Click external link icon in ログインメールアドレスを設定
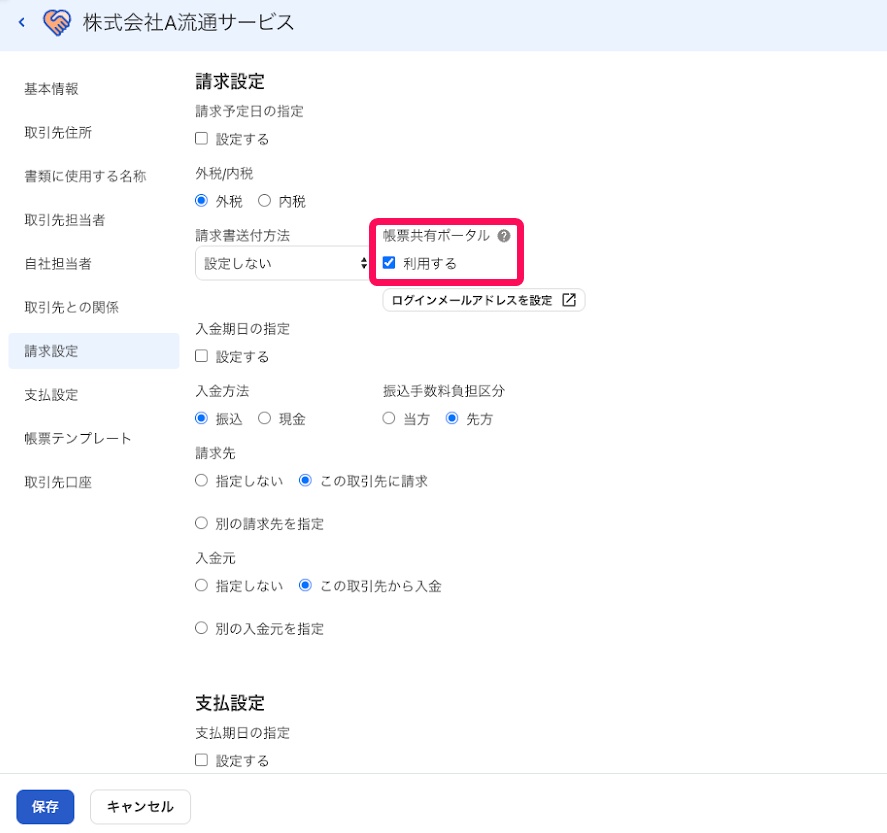Screen dimensions: 887x833 pos(569,300)
